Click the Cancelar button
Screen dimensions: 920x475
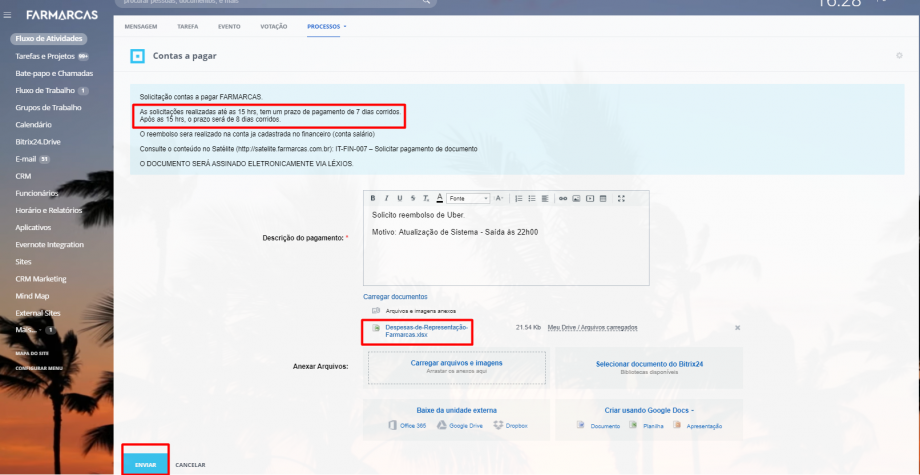pos(190,465)
